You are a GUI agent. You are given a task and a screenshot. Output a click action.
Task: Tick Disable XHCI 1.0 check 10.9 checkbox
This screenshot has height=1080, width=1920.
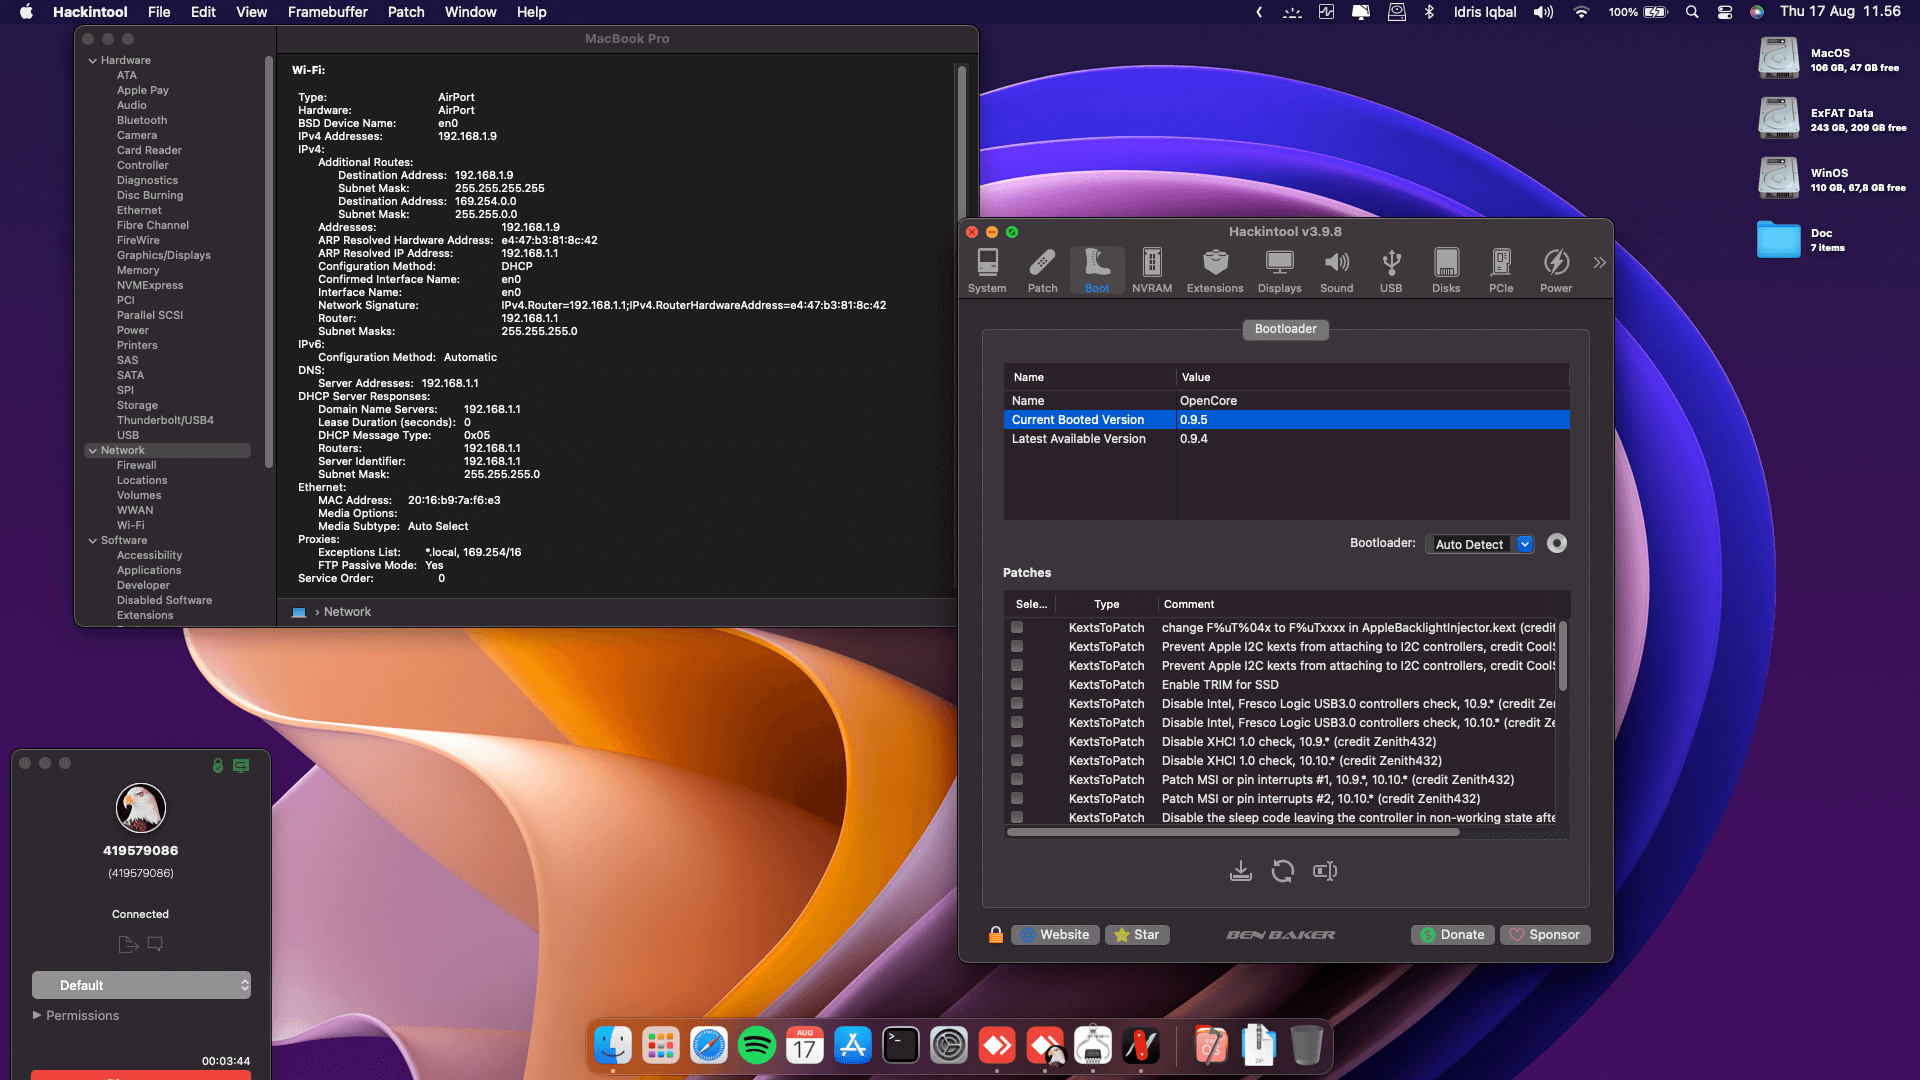pos(1017,742)
